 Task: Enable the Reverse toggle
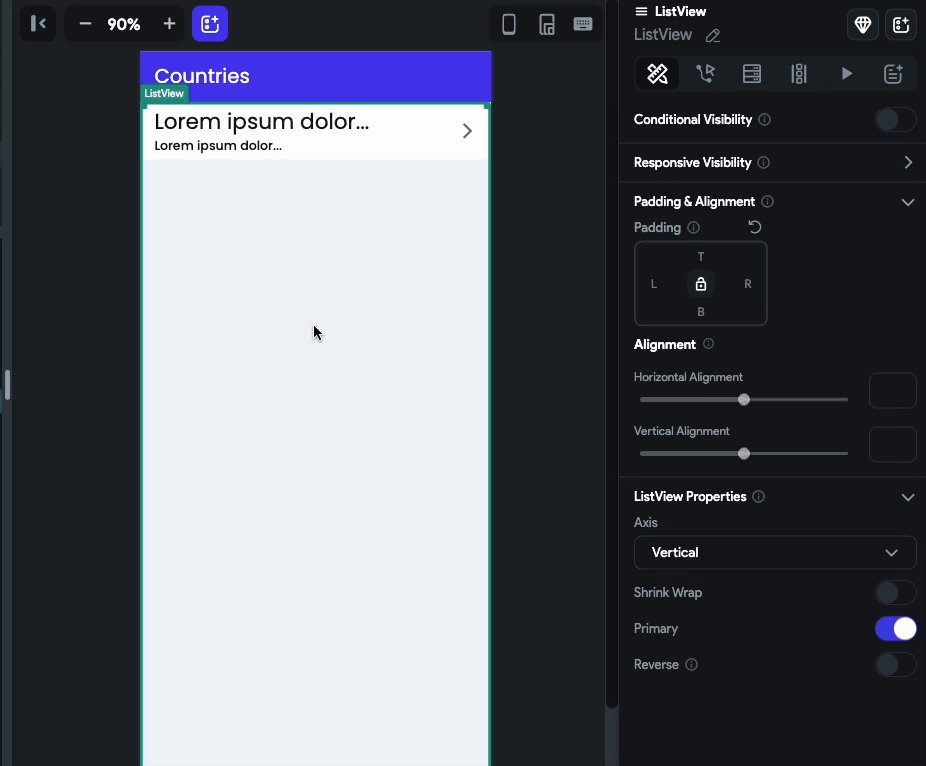(x=895, y=664)
